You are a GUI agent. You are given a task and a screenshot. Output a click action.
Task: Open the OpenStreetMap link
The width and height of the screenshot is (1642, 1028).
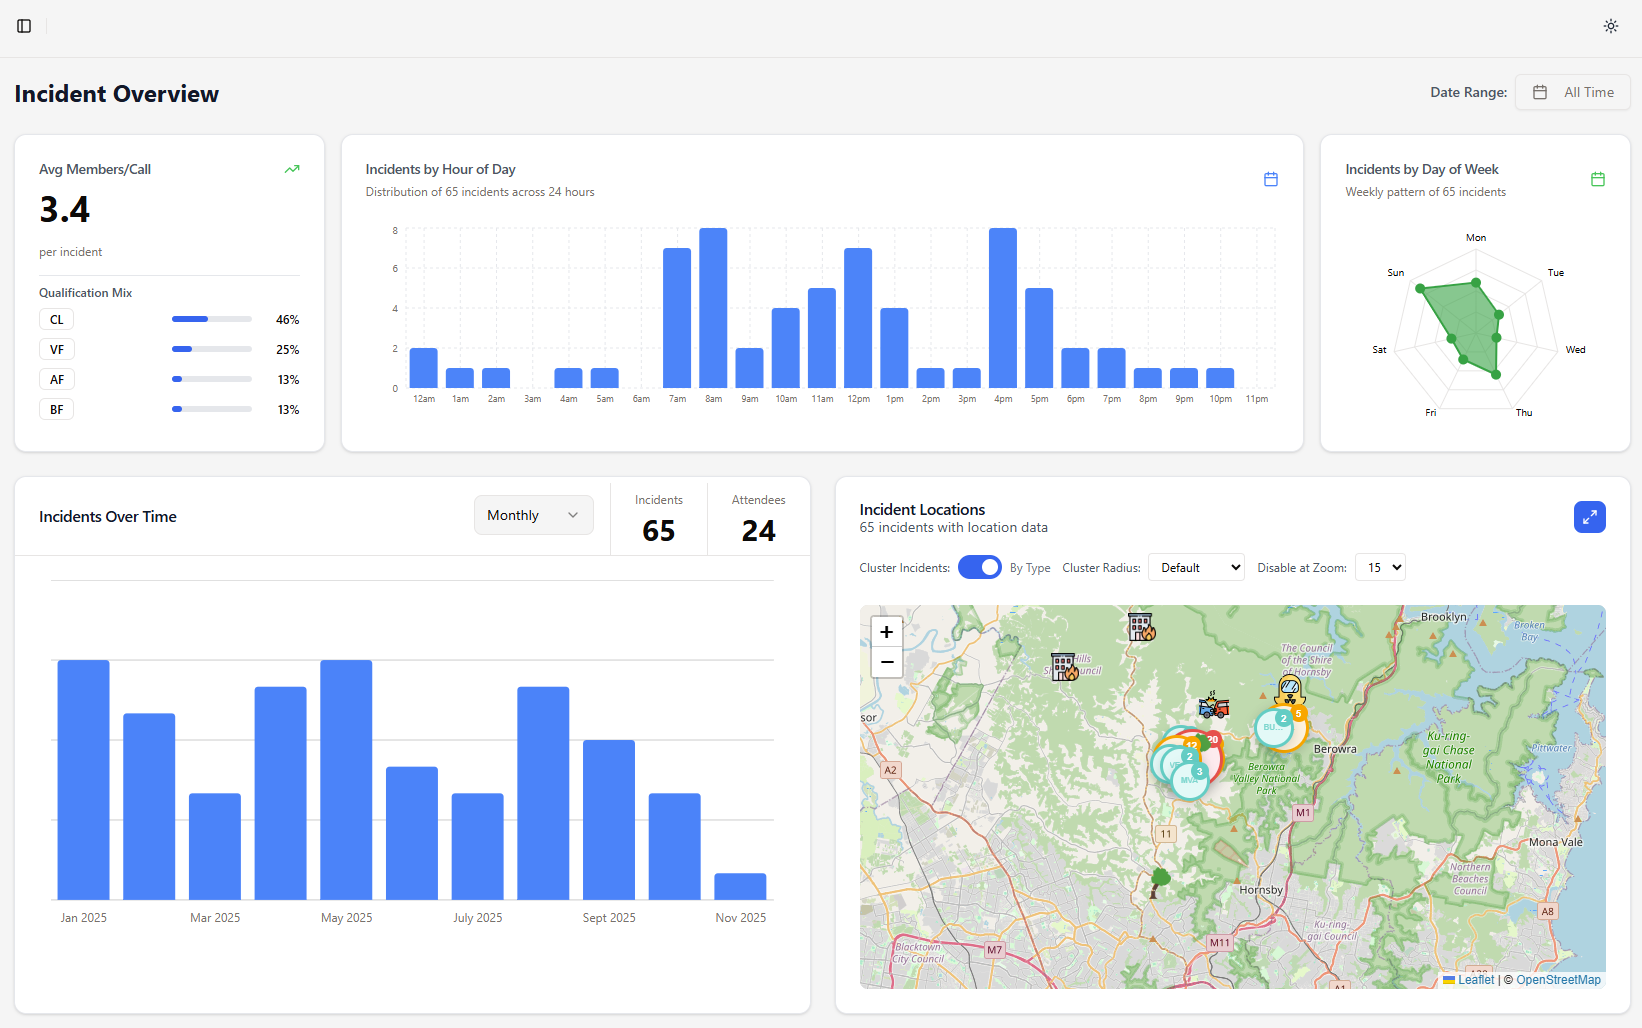pyautogui.click(x=1558, y=980)
